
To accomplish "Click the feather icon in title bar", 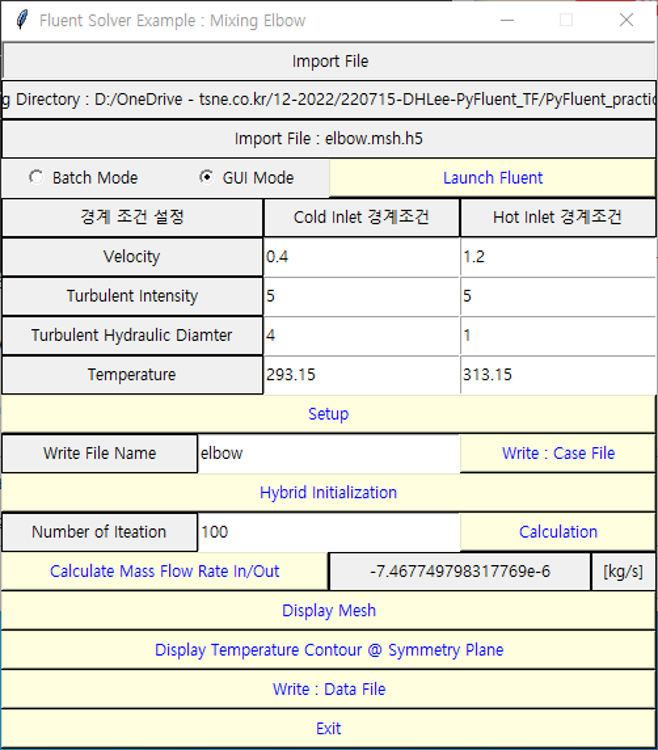I will (21, 20).
